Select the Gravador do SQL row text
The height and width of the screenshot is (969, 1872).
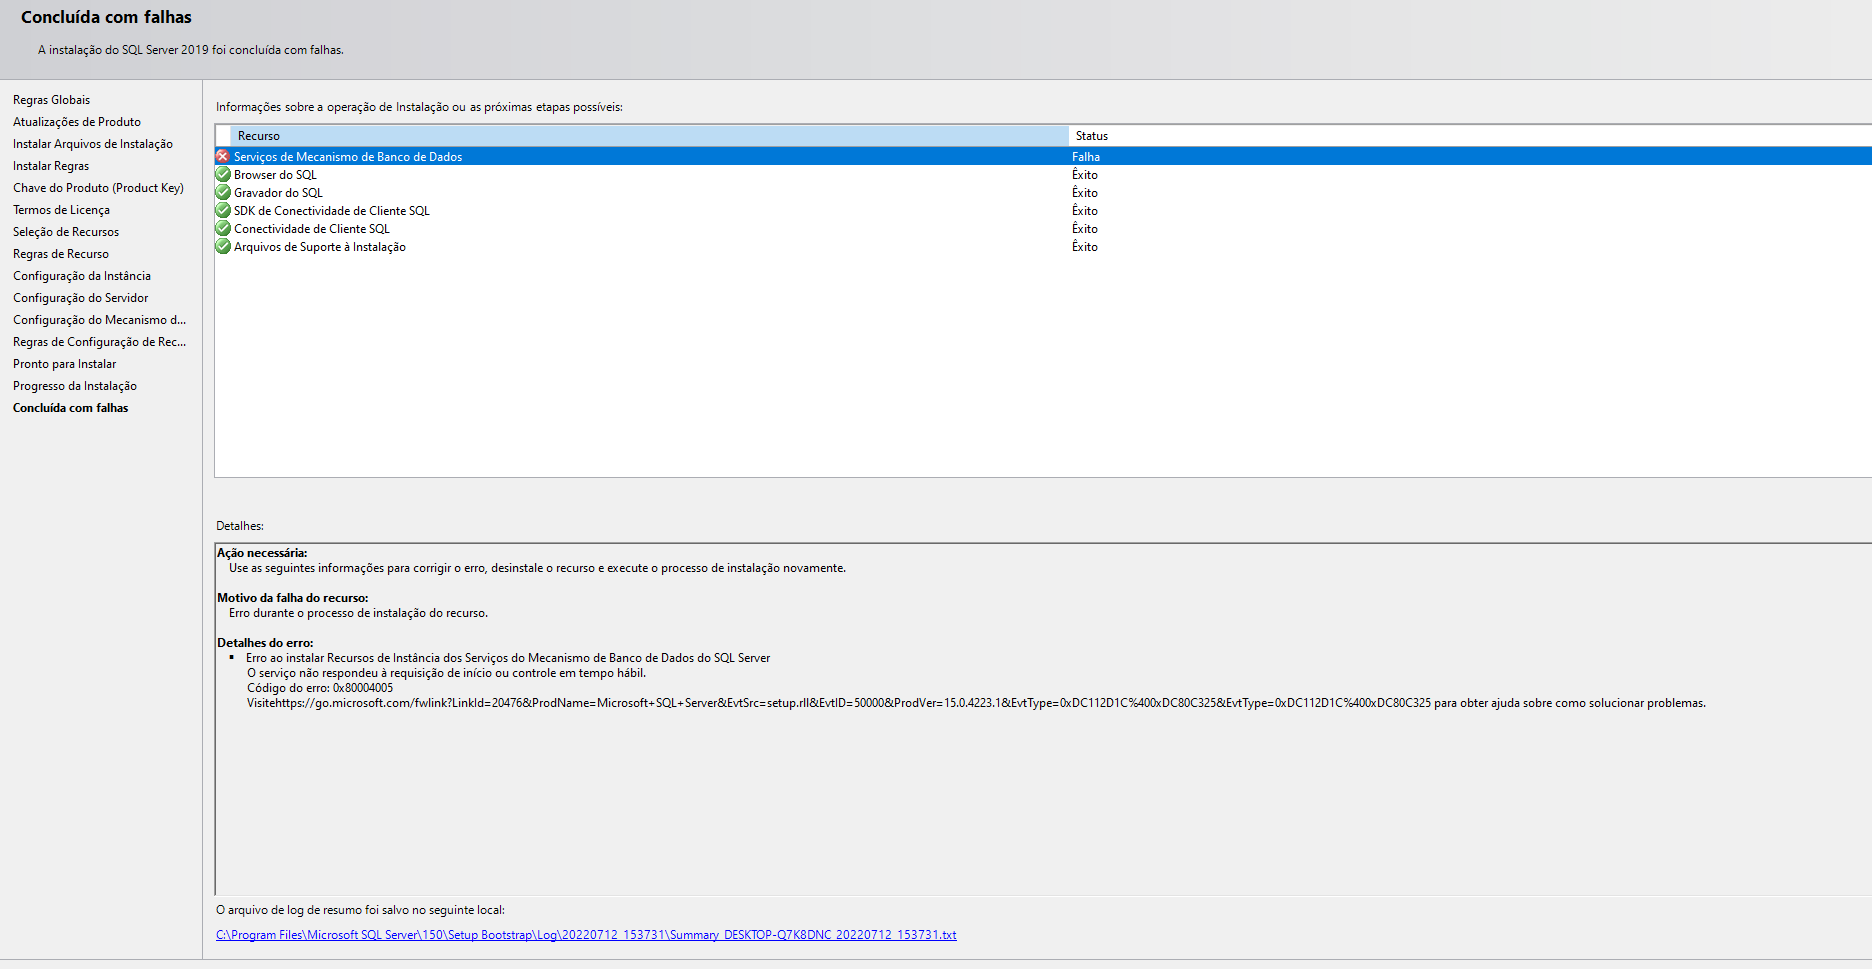click(x=278, y=193)
